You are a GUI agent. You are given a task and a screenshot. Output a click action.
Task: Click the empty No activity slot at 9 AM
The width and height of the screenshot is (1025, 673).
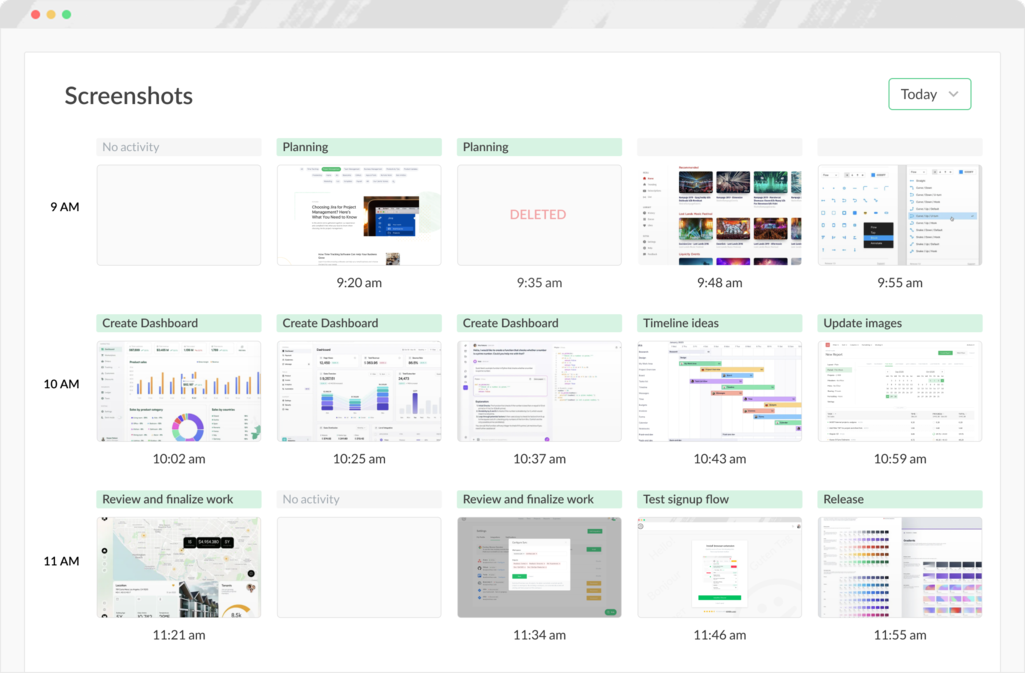(178, 213)
